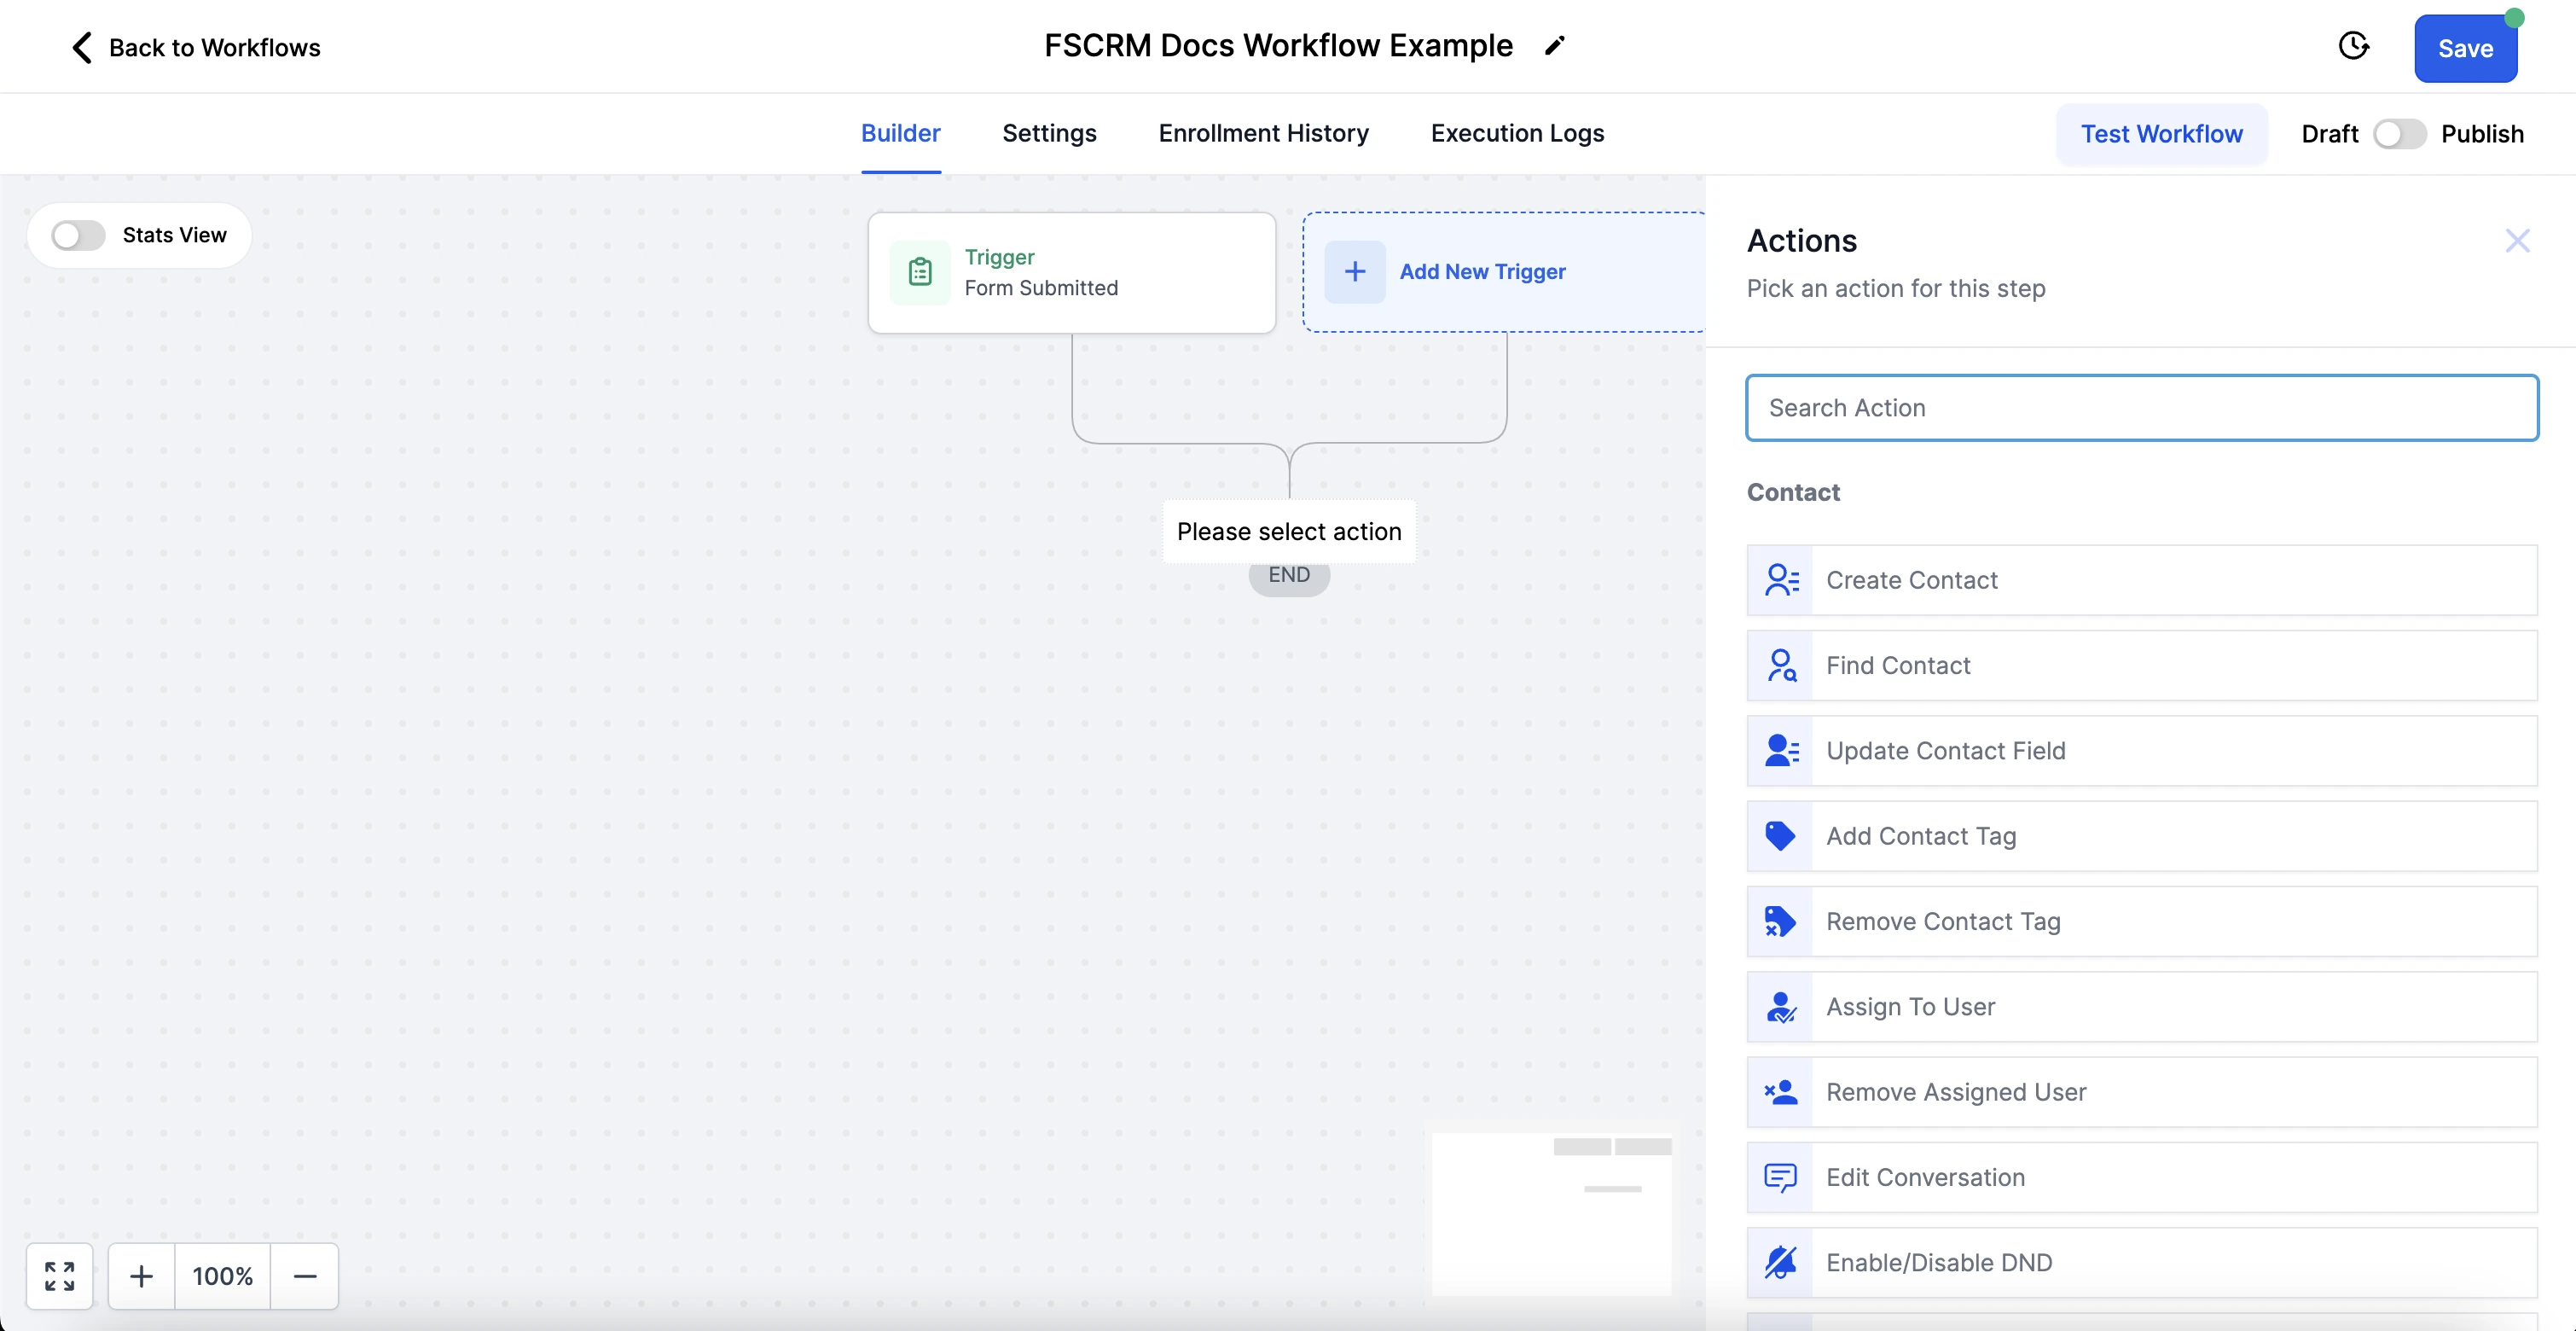The height and width of the screenshot is (1331, 2576).
Task: Open the workflow history icon
Action: (x=2355, y=48)
